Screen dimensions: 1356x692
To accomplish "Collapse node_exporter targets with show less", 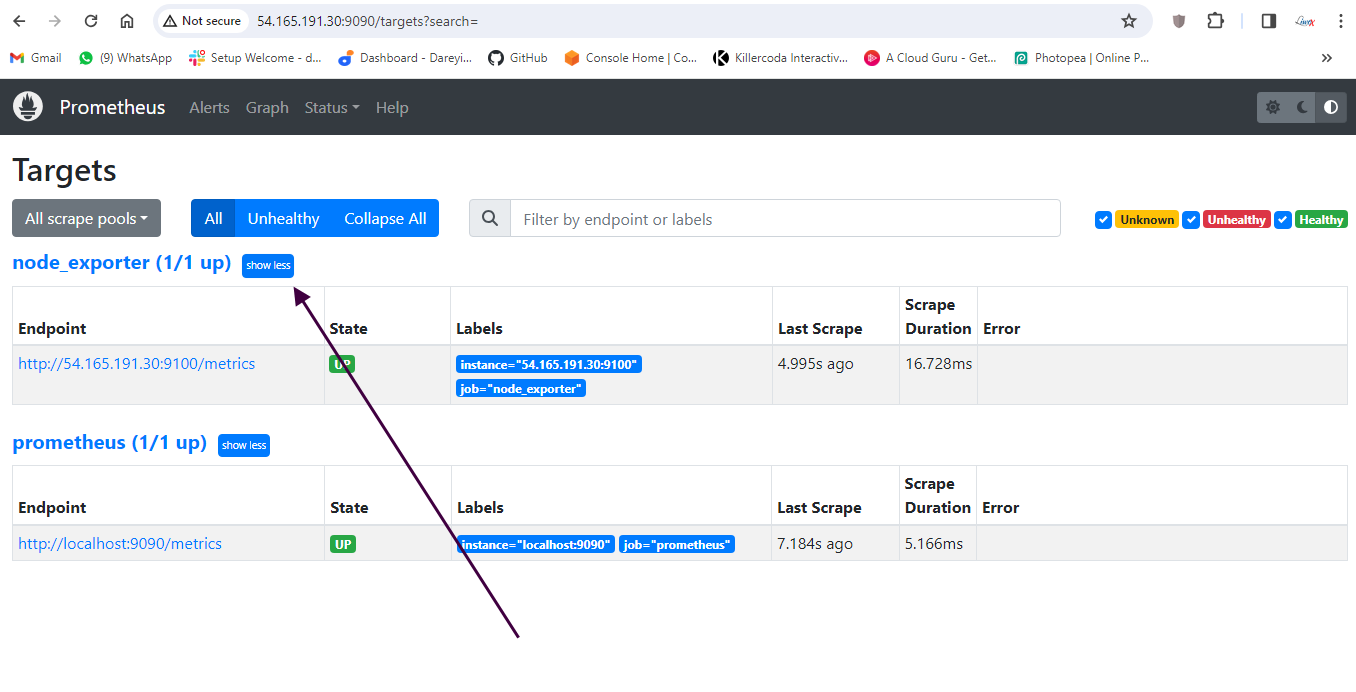I will pyautogui.click(x=268, y=266).
